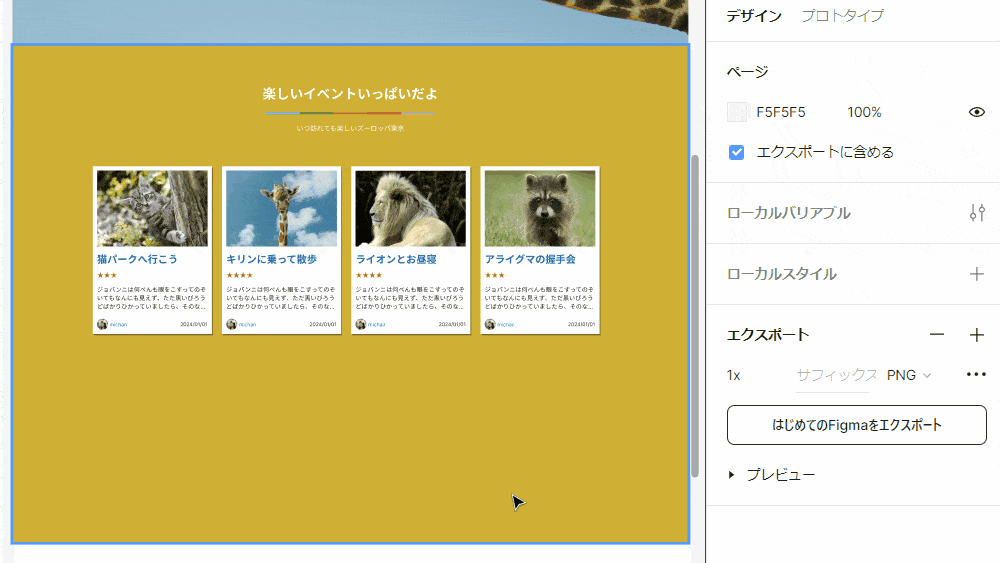The height and width of the screenshot is (563, 1000).
Task: Add a new local style
Action: click(976, 274)
